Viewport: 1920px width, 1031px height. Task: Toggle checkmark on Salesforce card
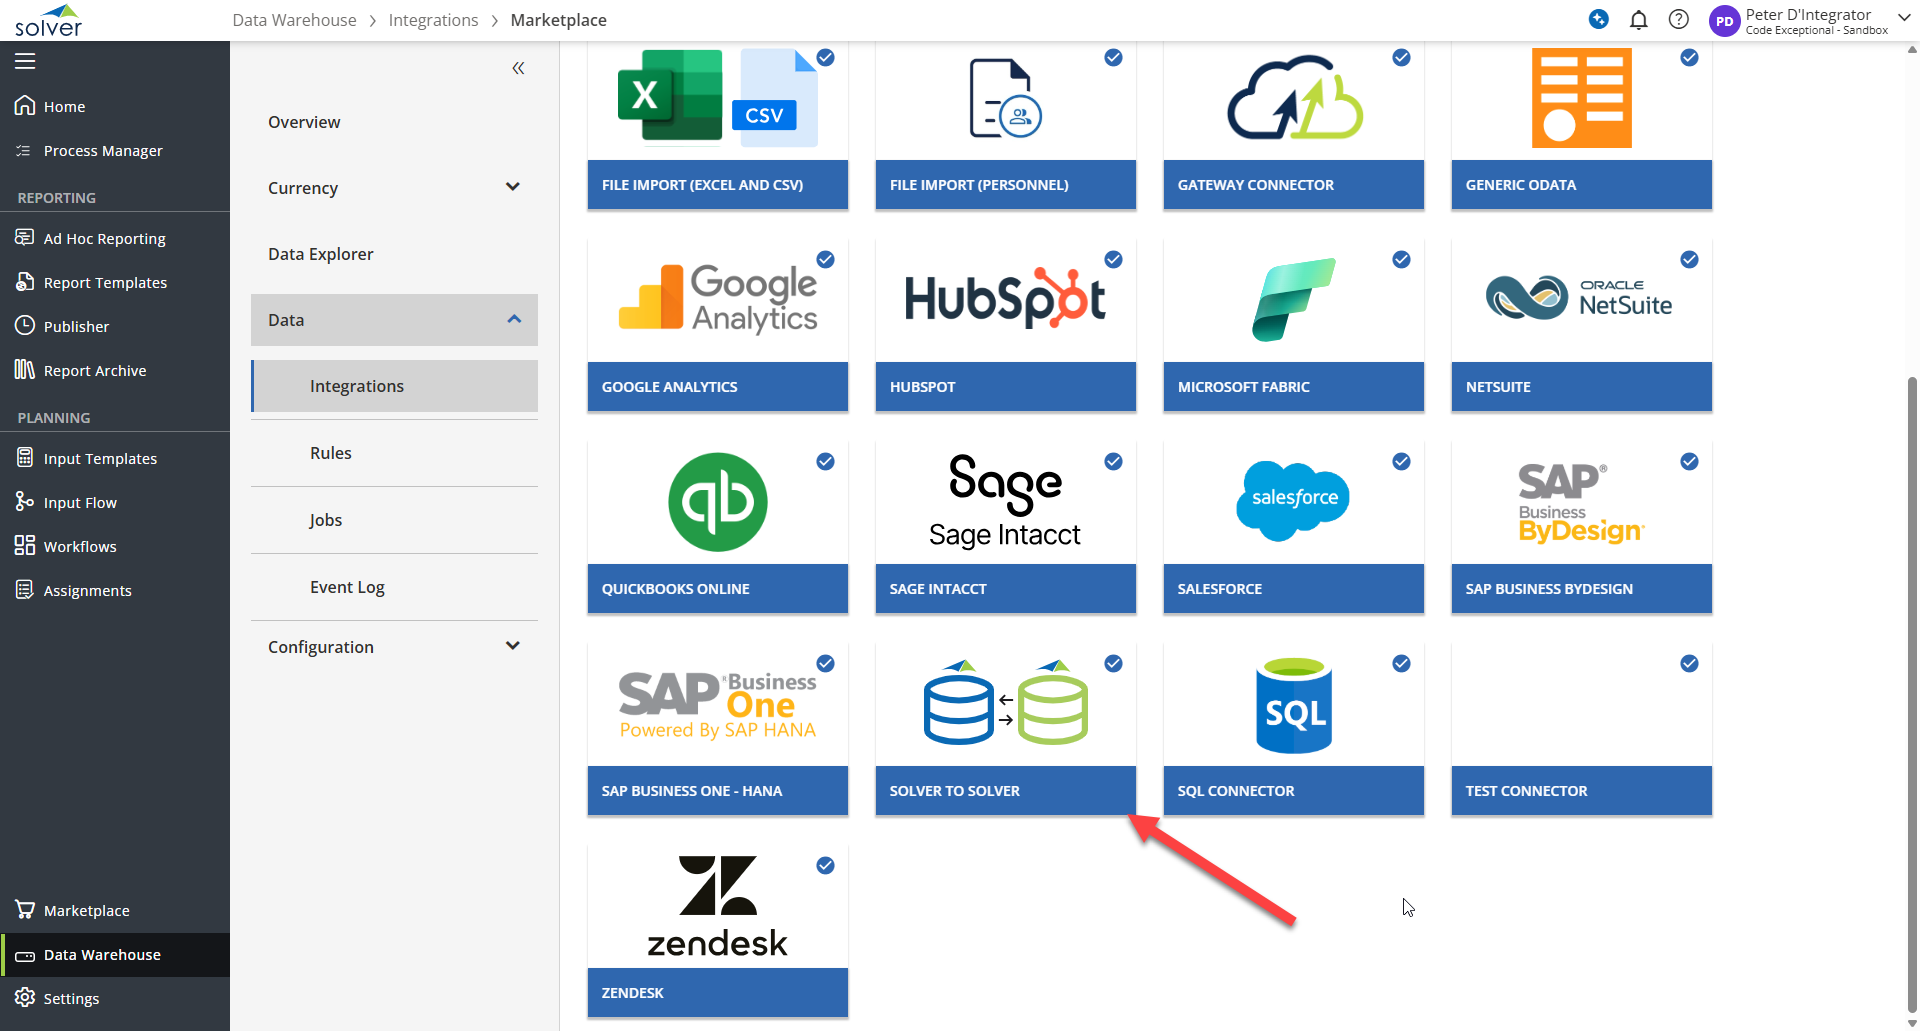1401,462
